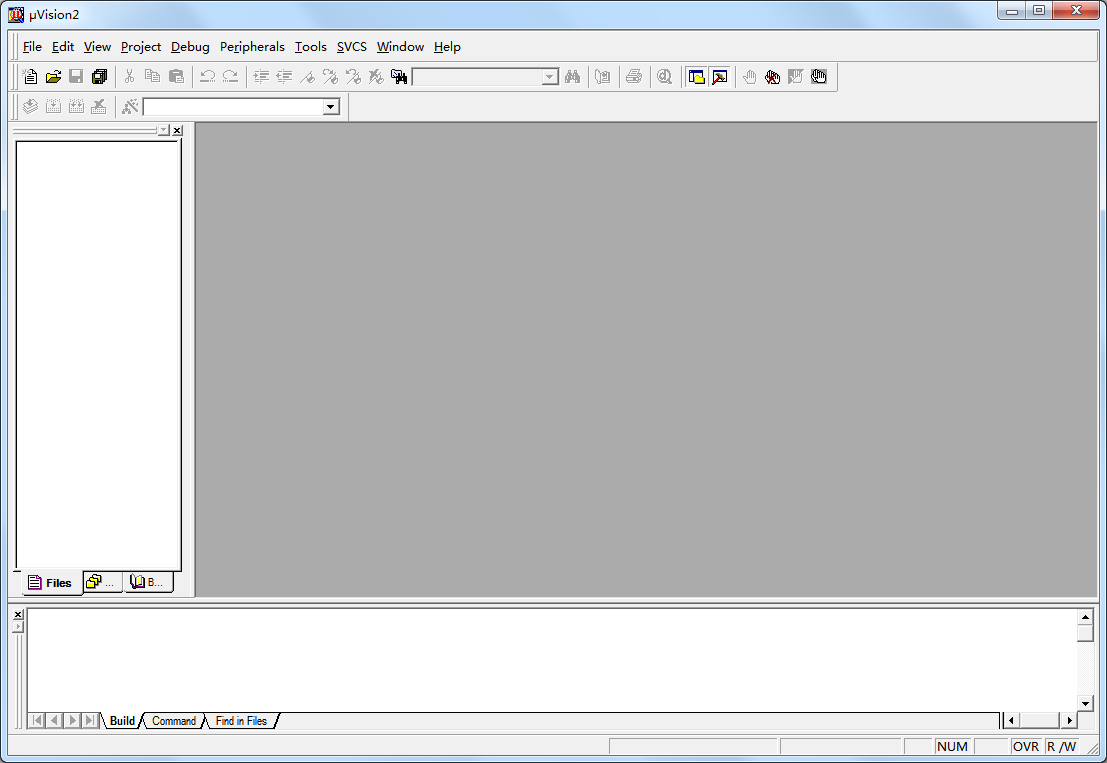Click the Undo arrow icon

pyautogui.click(x=207, y=77)
